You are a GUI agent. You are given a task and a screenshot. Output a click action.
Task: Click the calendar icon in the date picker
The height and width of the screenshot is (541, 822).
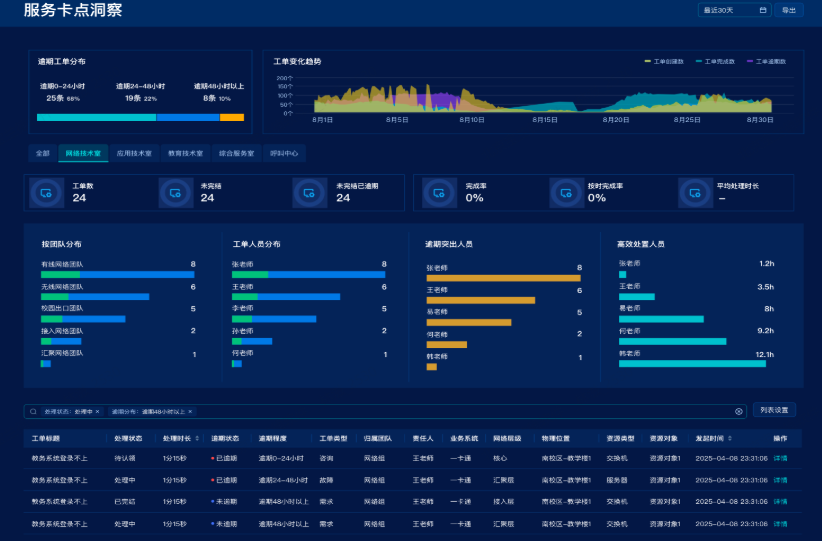coord(763,10)
